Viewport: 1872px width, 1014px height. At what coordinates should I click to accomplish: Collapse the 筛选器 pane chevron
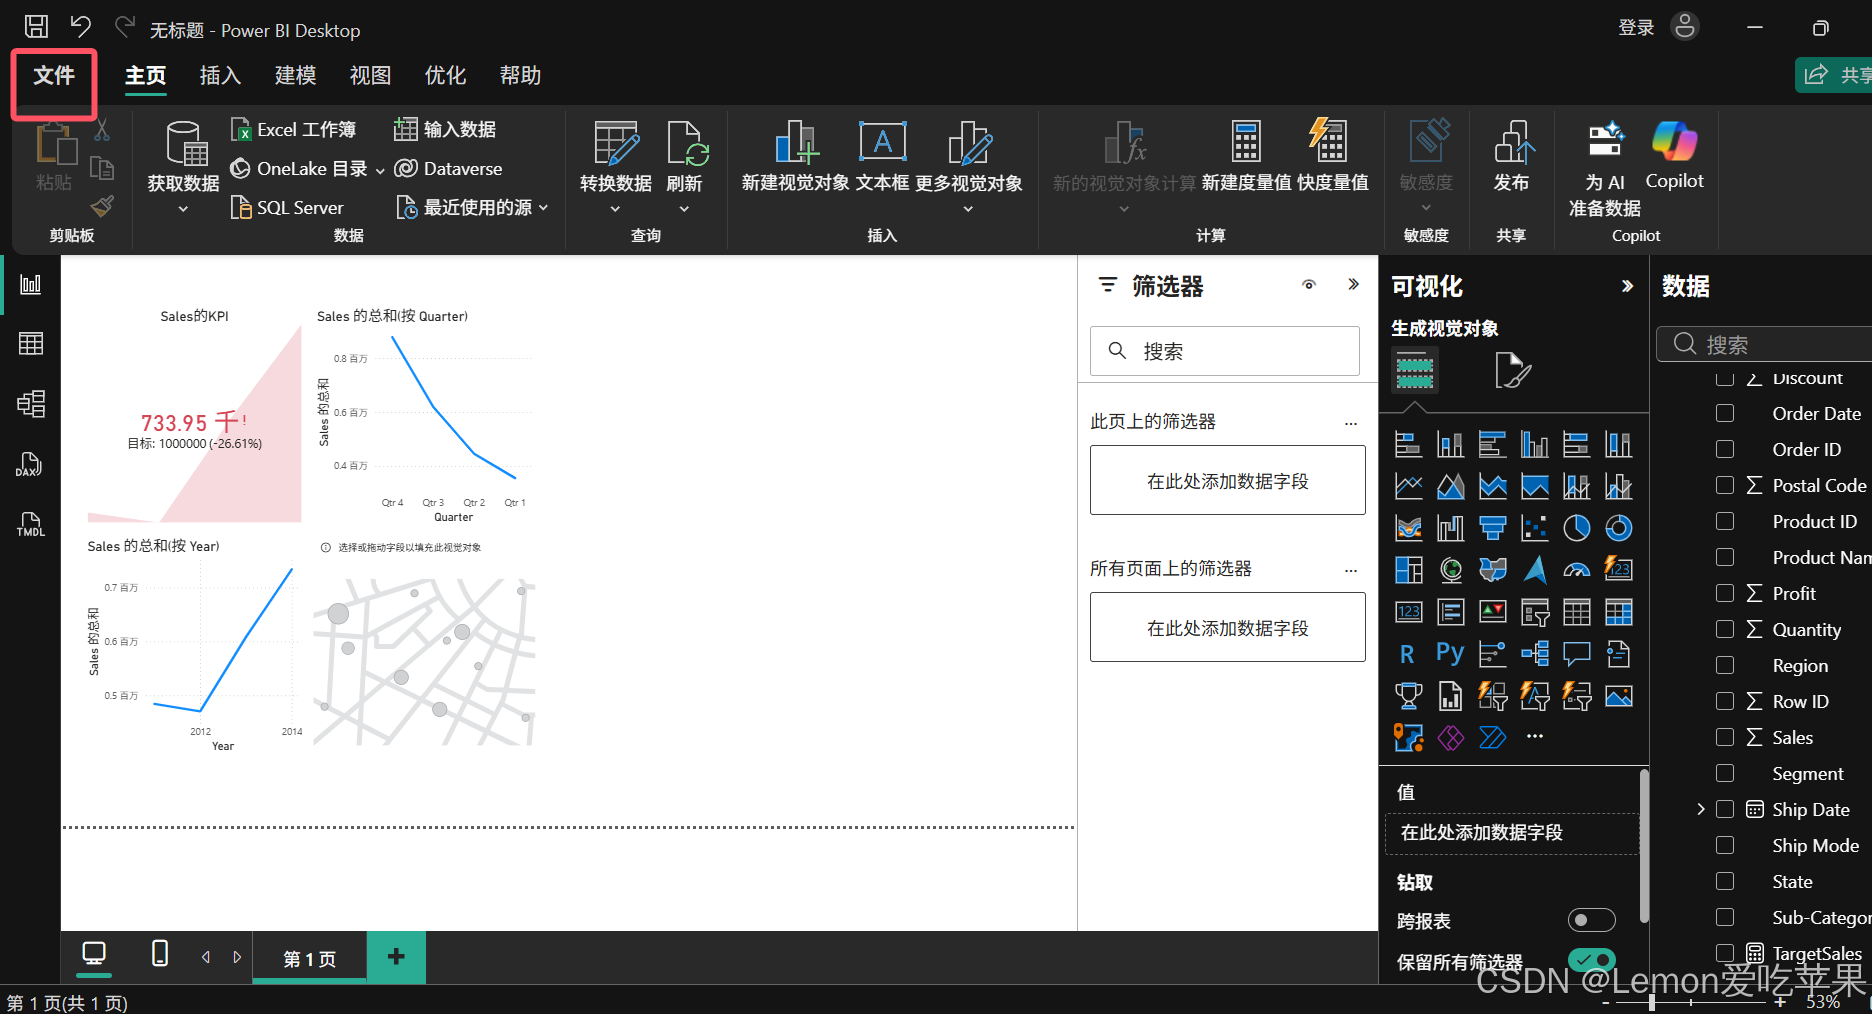tap(1353, 284)
